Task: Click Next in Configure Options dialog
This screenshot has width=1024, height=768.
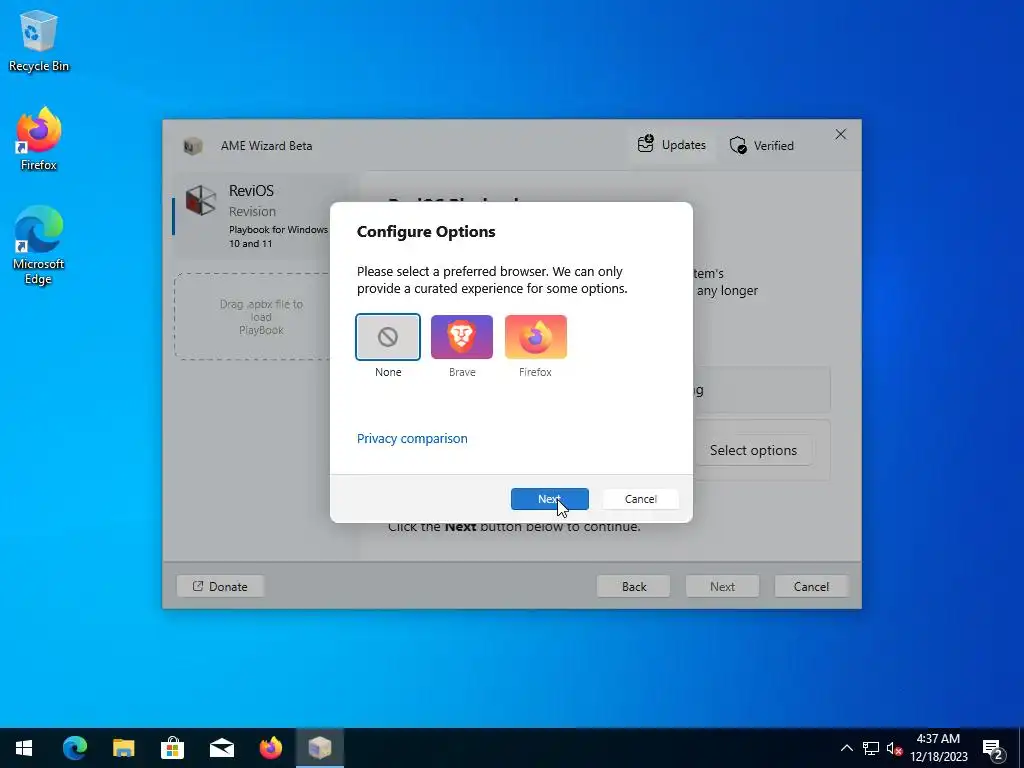Action: (x=550, y=499)
